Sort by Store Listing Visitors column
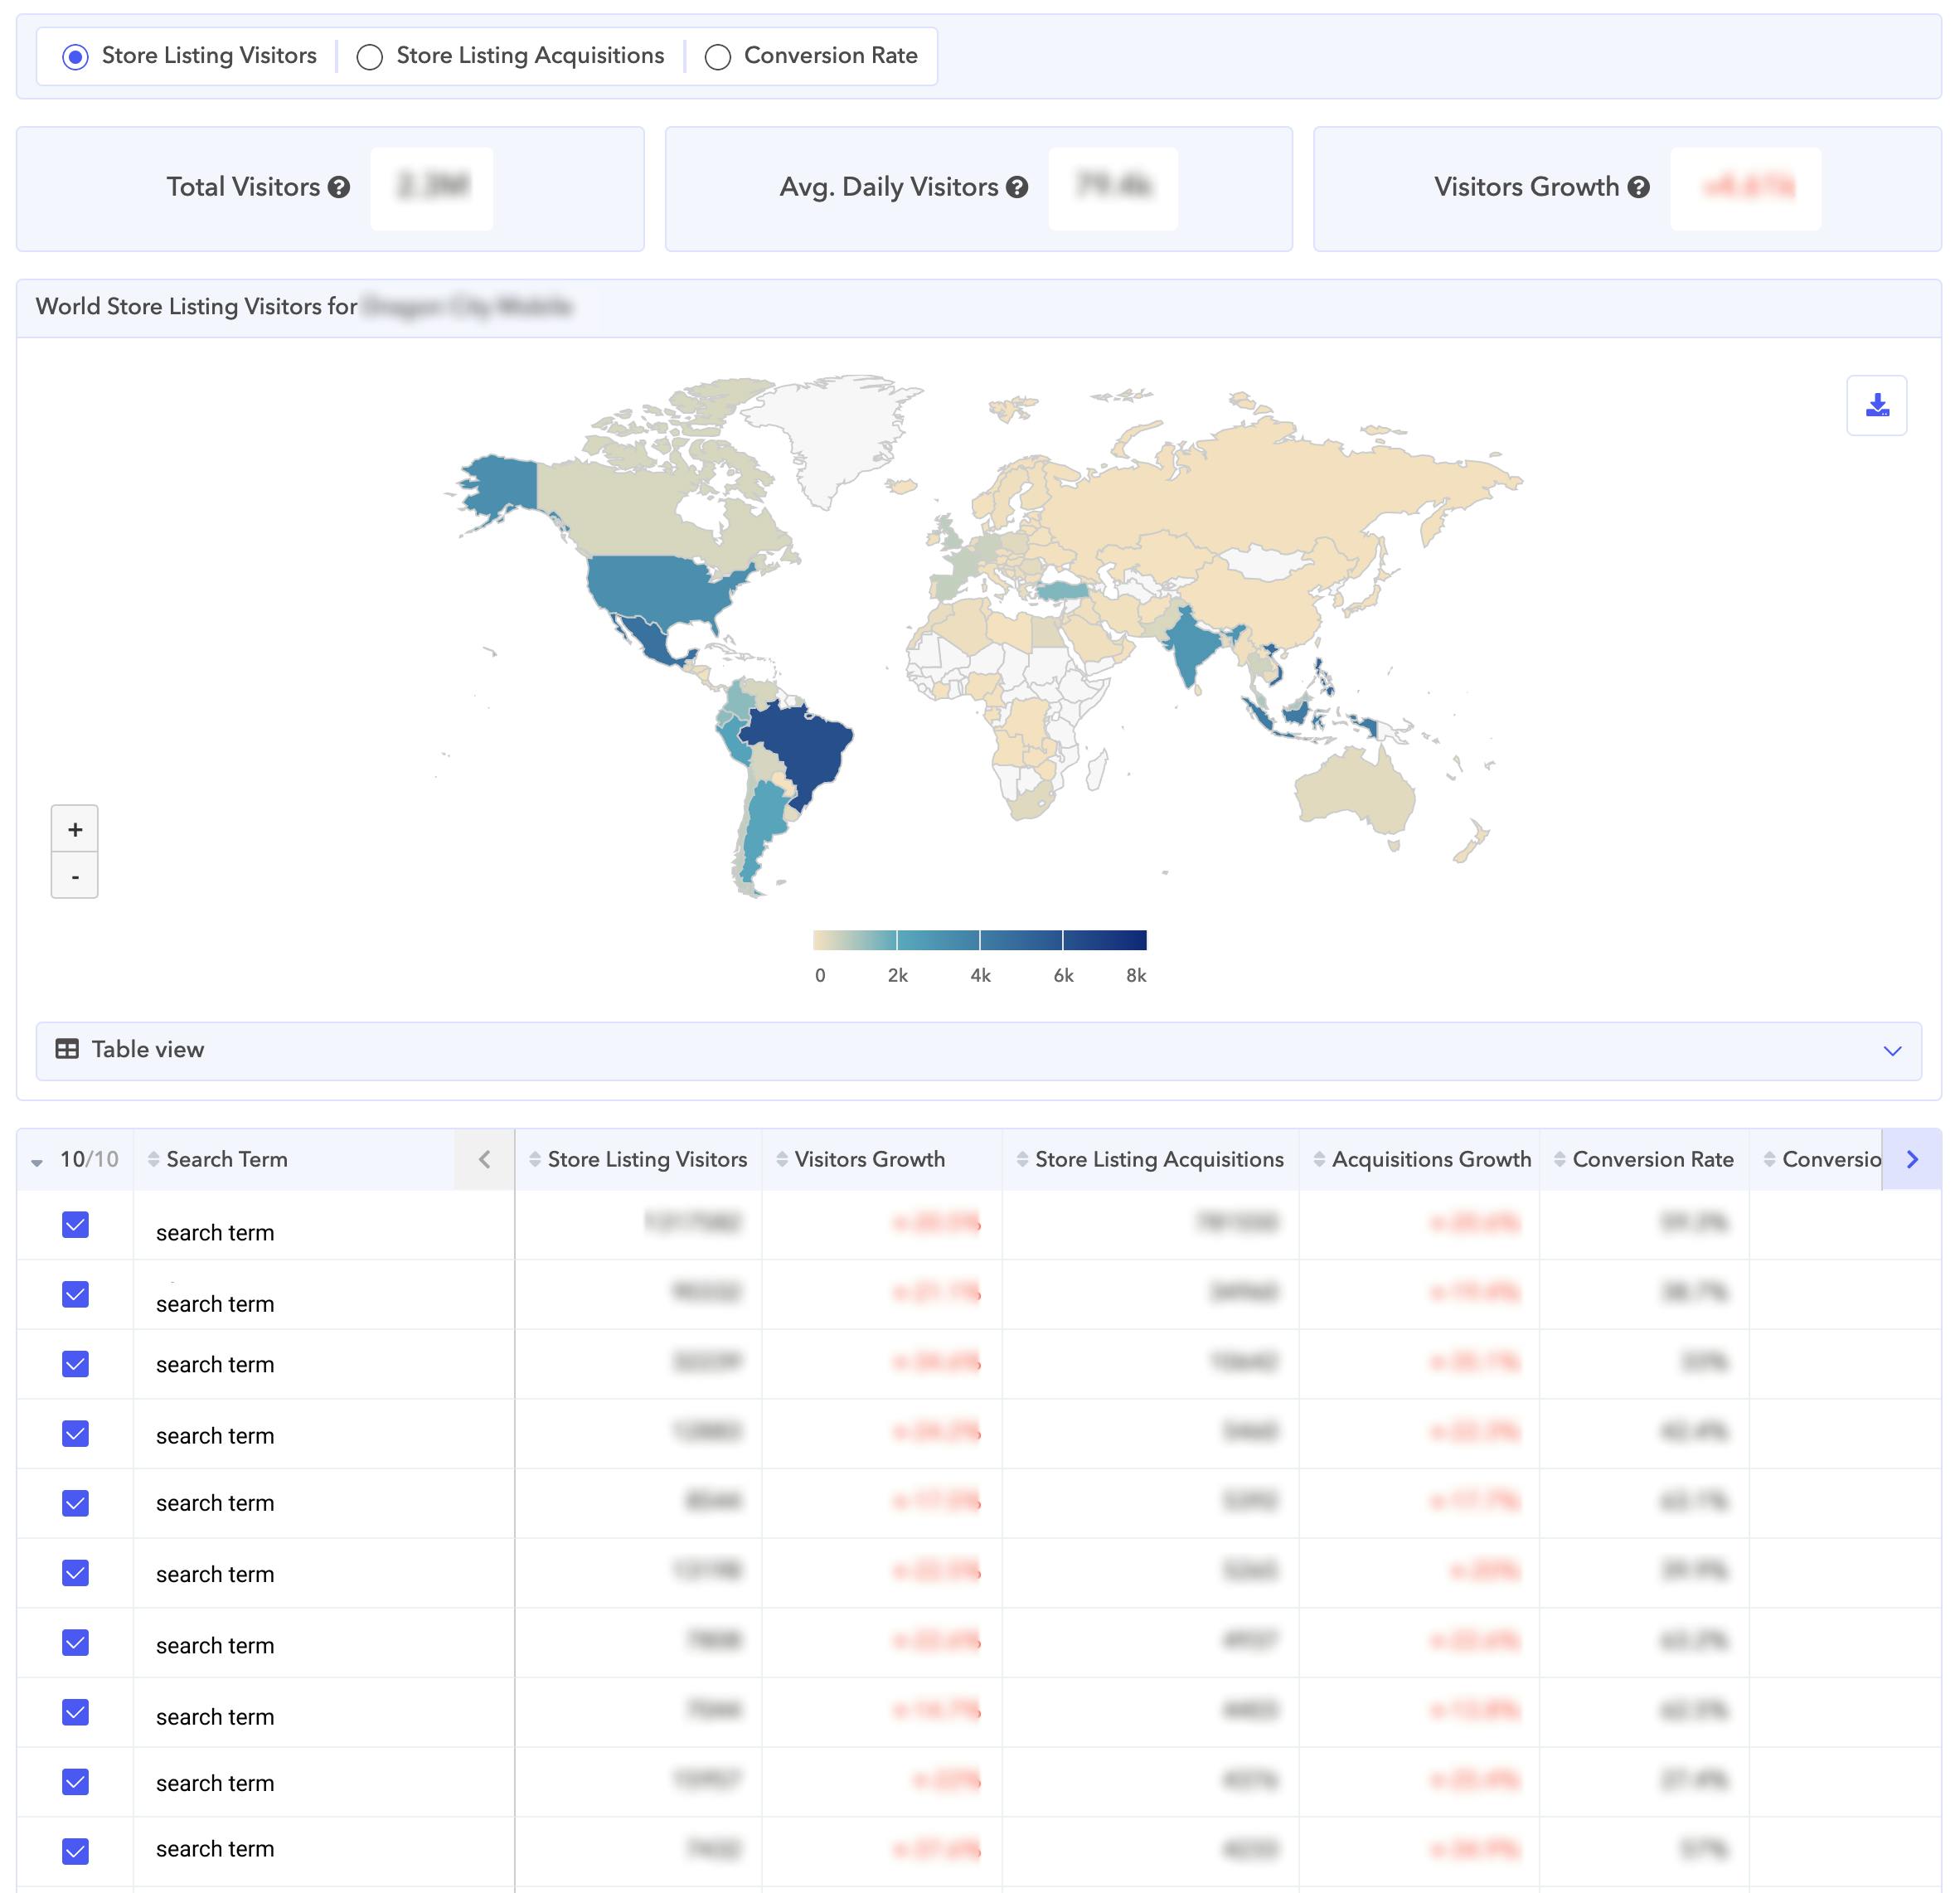Screen dimensions: 1960x1893 646,1159
